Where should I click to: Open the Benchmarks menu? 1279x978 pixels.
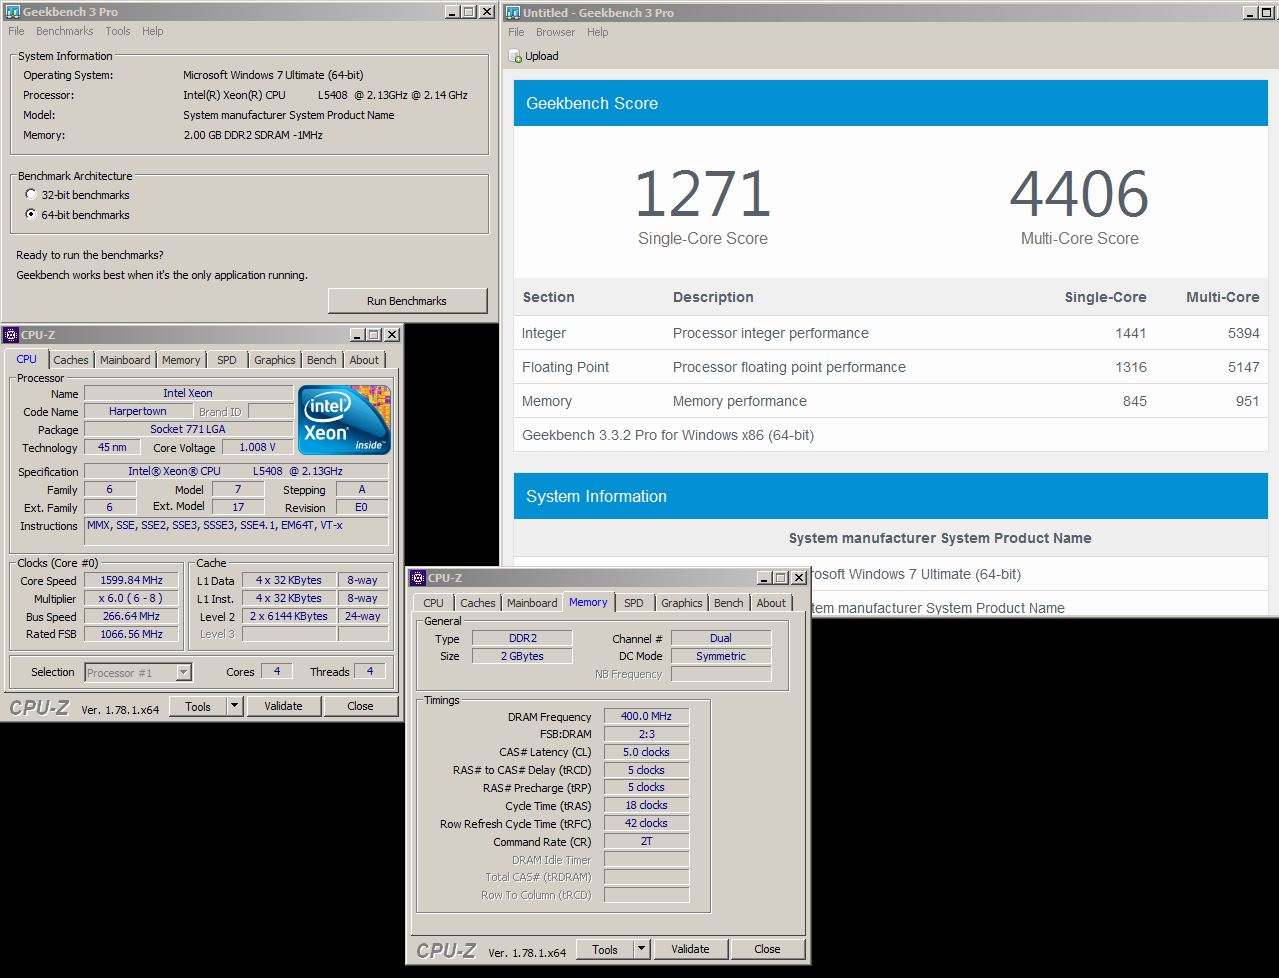[65, 31]
